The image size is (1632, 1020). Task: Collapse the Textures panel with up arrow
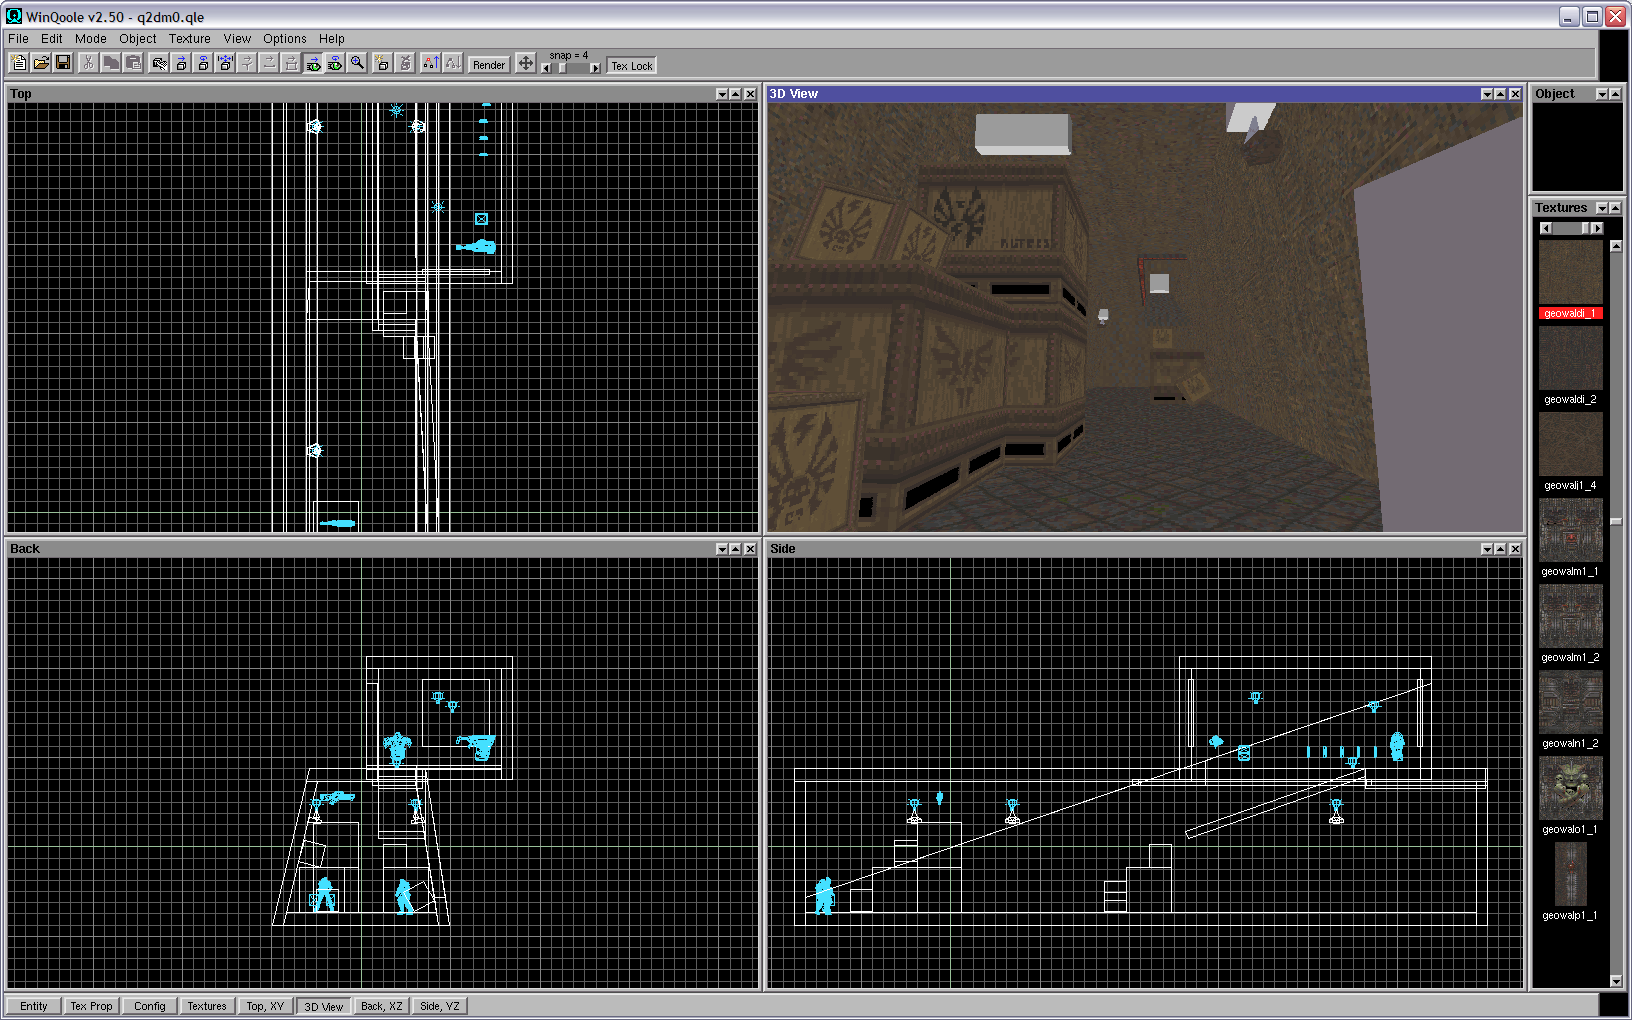(1615, 208)
